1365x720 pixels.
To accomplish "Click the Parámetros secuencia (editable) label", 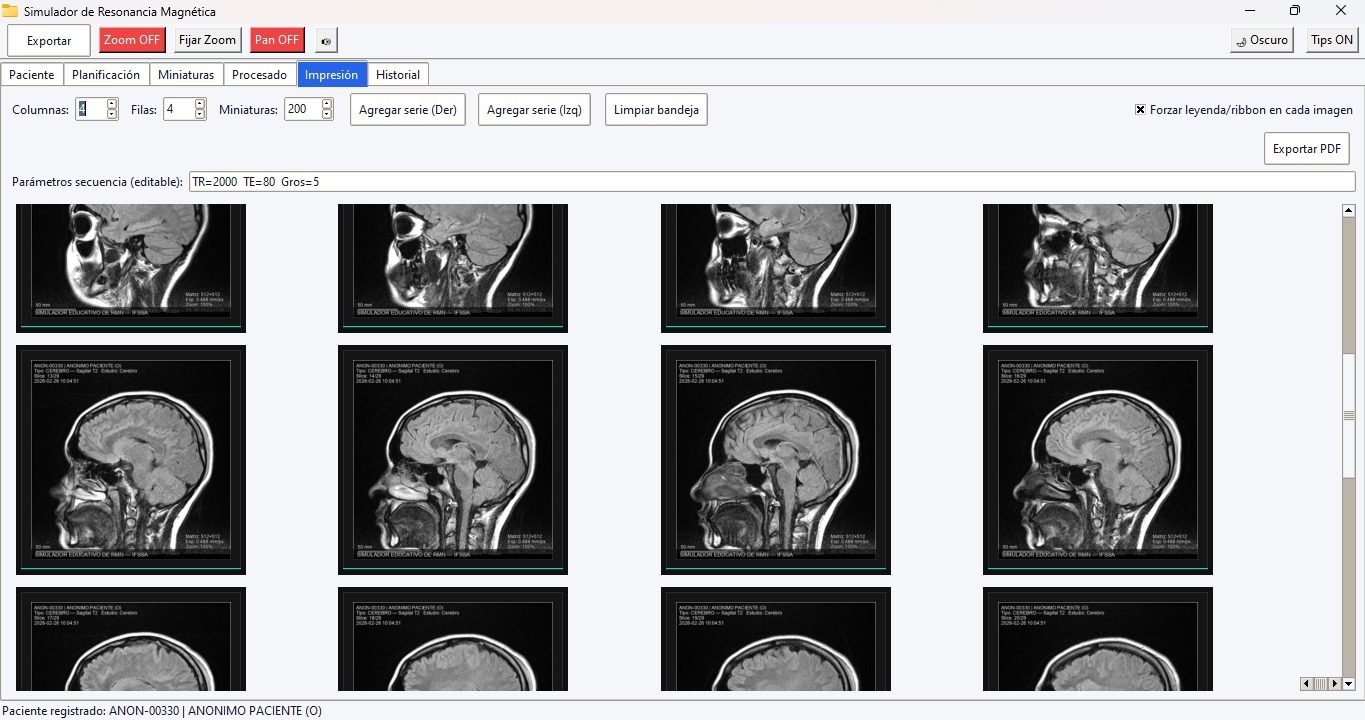I will [98, 182].
